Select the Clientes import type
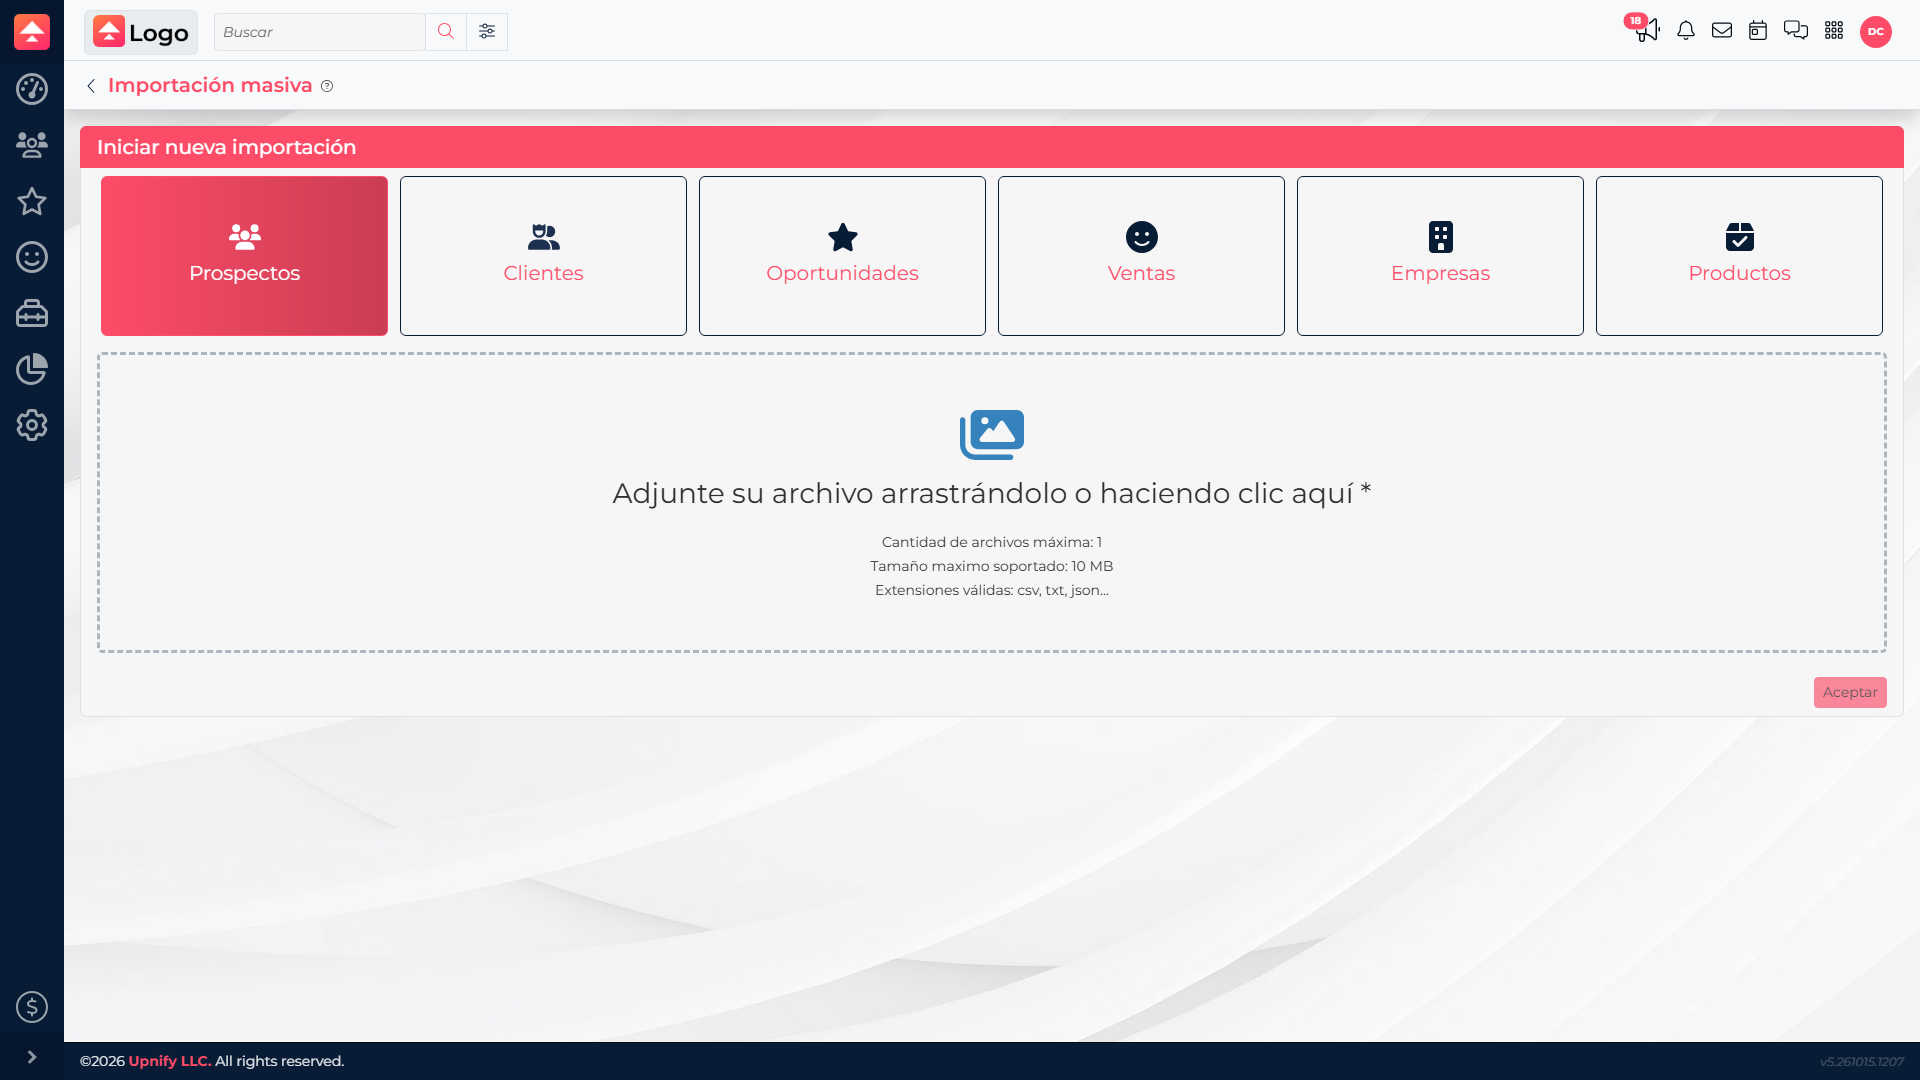The width and height of the screenshot is (1920, 1080). [x=543, y=256]
